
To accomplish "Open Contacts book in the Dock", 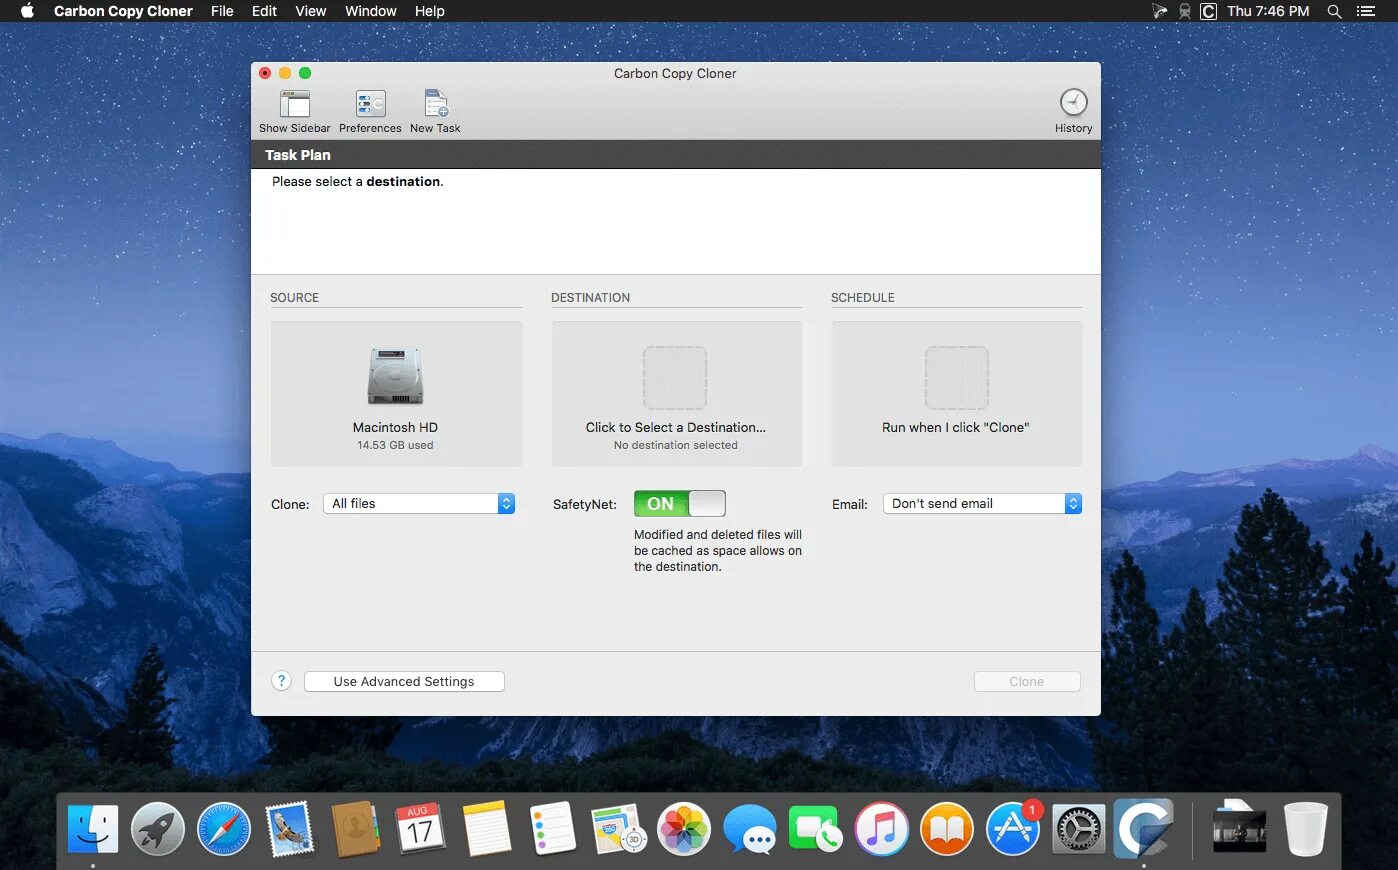I will click(355, 829).
